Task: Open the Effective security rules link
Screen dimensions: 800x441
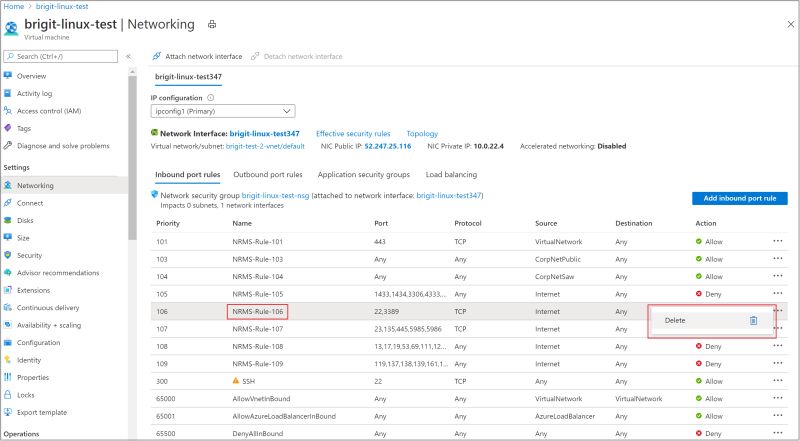Action: coord(352,133)
